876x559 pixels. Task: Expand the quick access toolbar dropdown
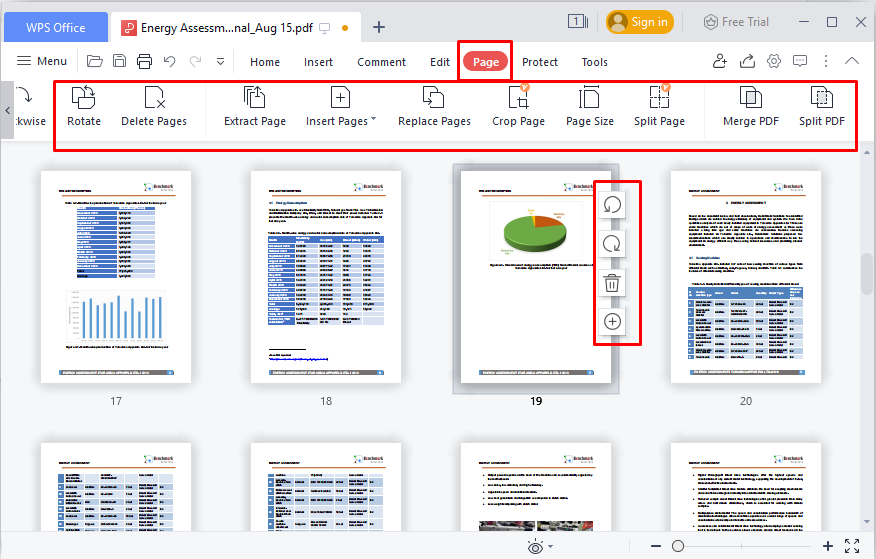(221, 61)
